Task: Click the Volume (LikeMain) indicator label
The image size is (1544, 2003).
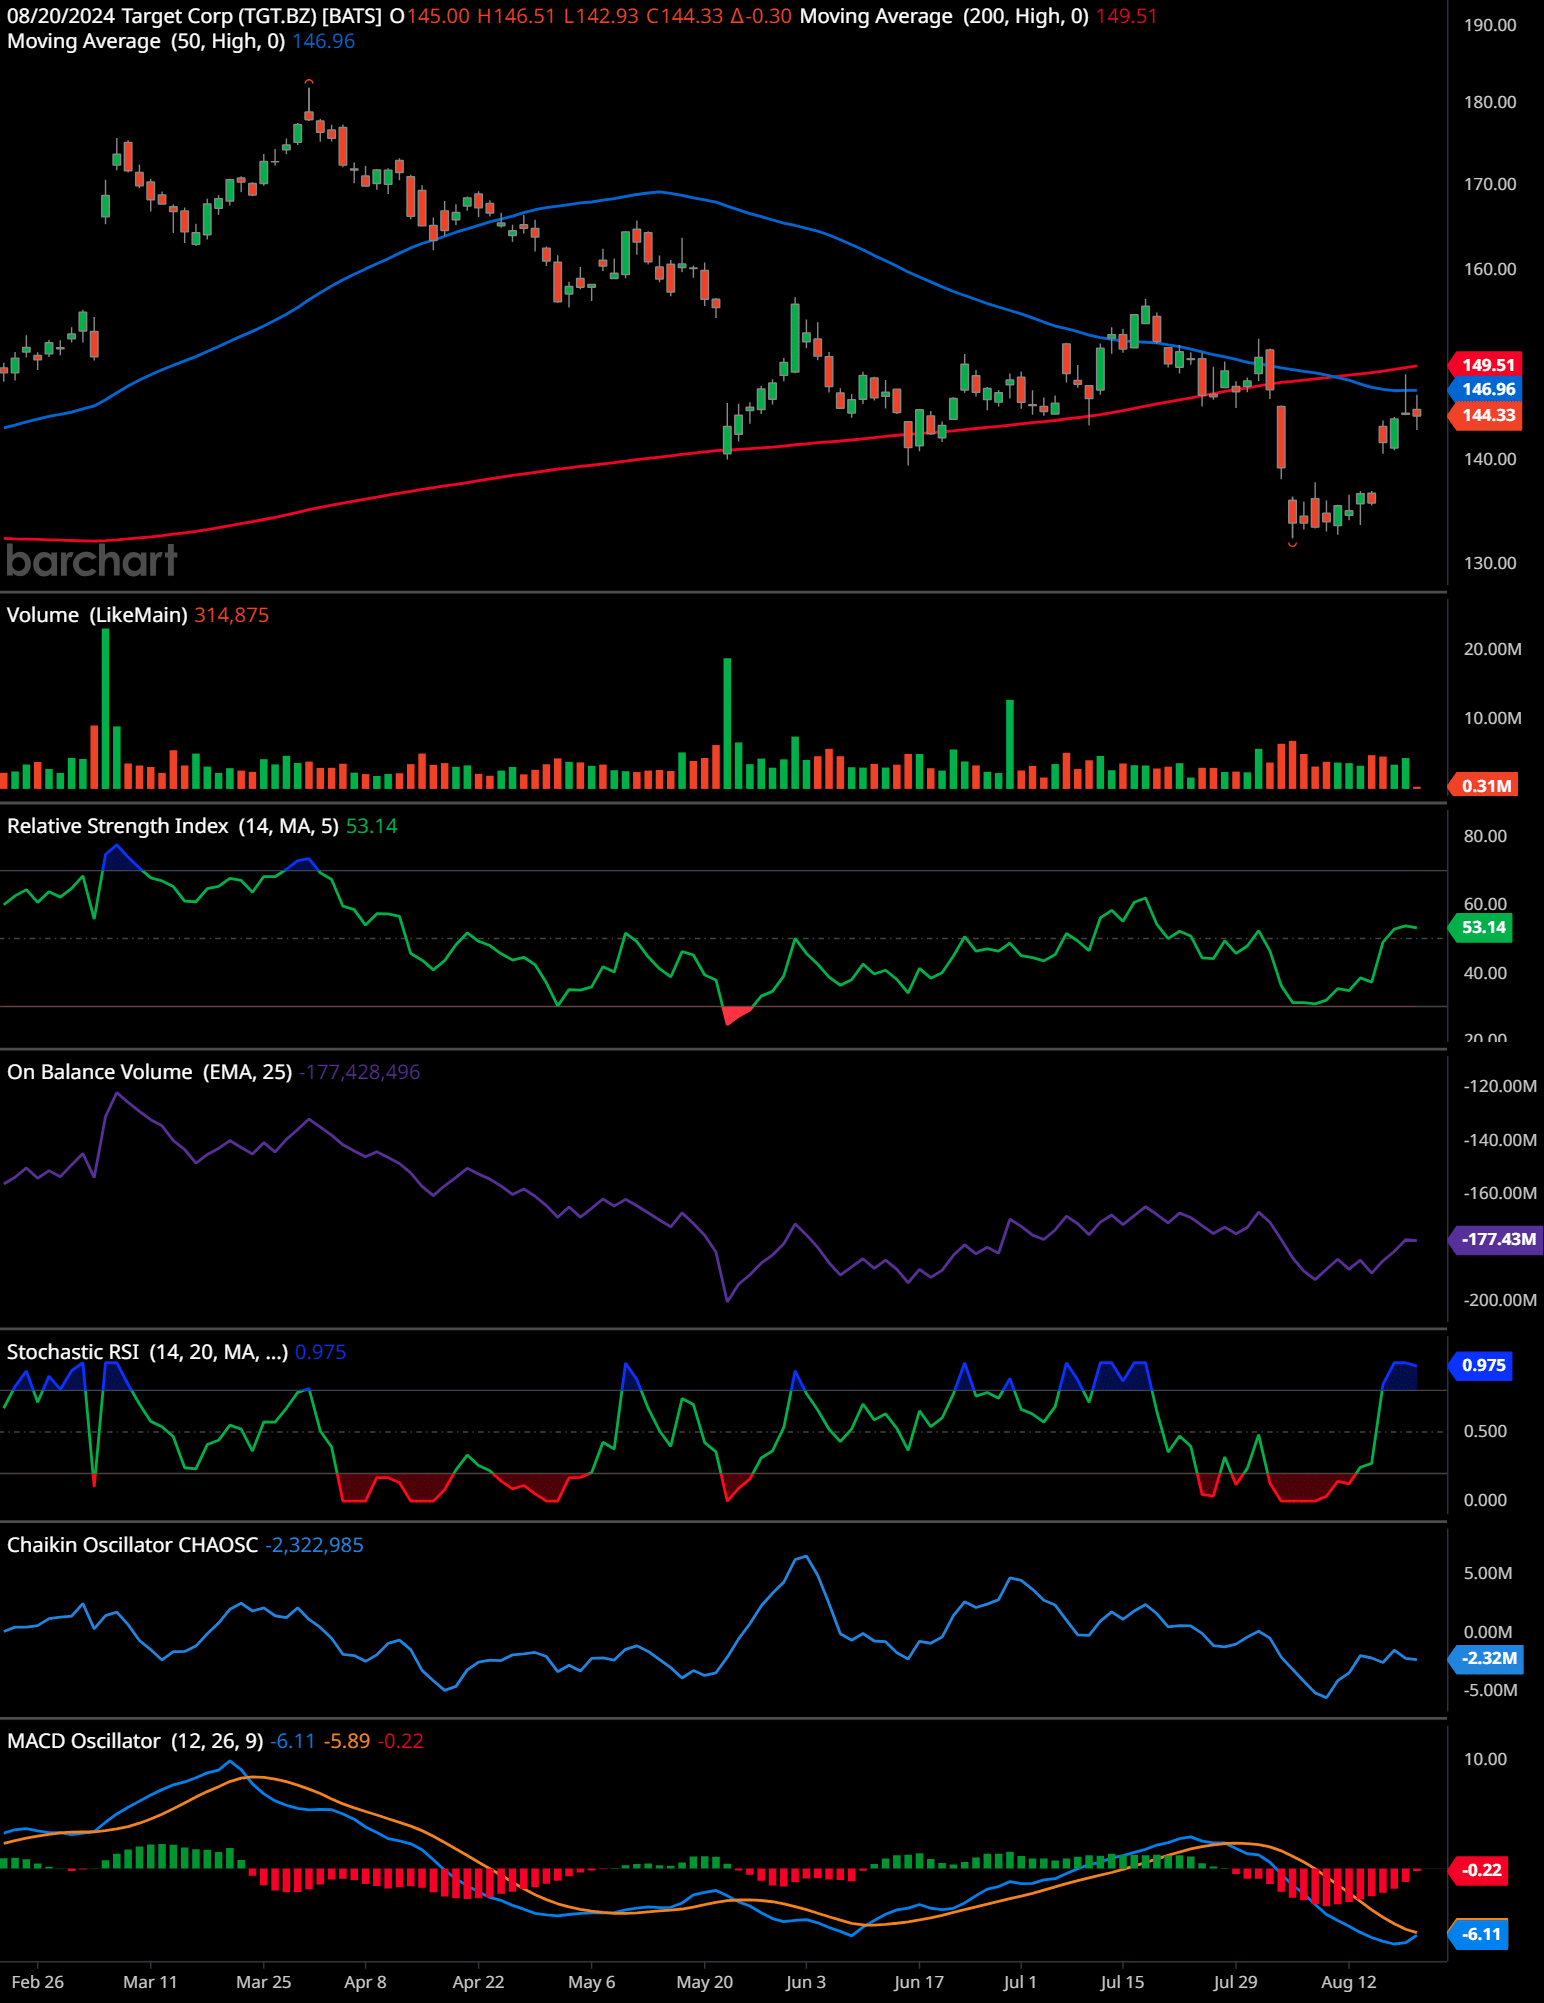Action: tap(97, 615)
